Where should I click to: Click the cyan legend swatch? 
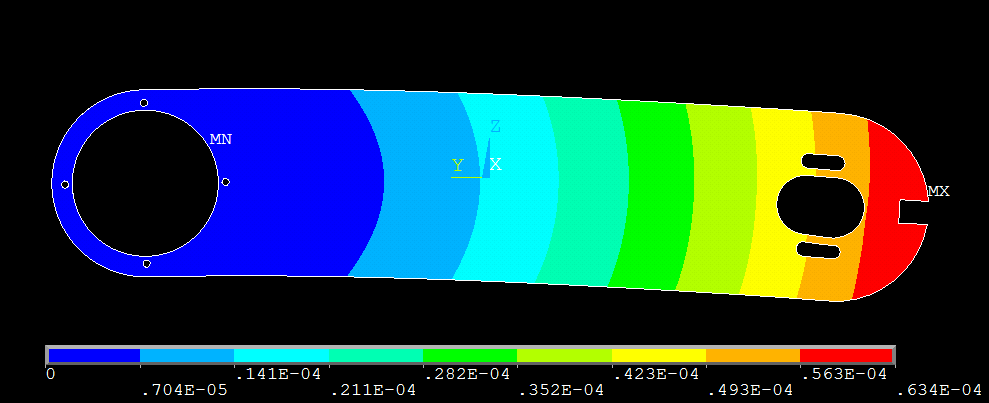point(281,355)
